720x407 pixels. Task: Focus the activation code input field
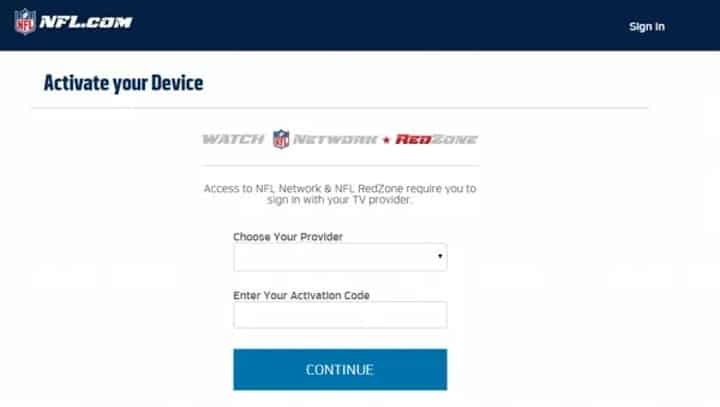(x=340, y=315)
